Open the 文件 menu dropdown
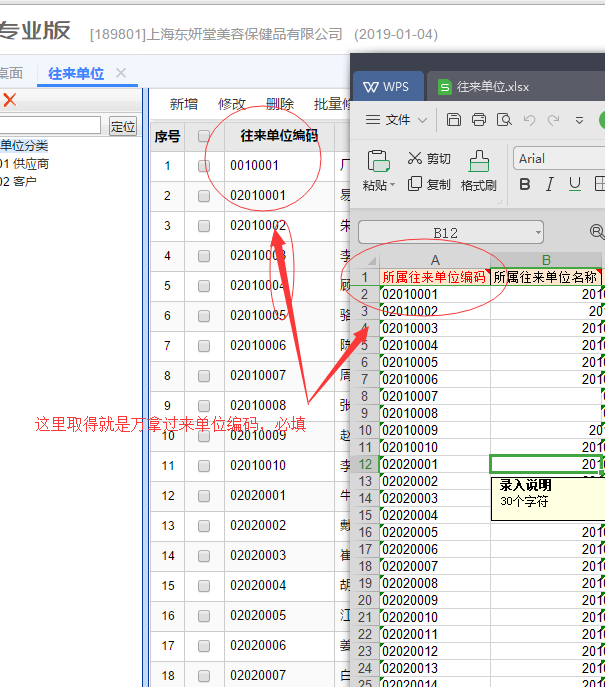 [x=396, y=120]
